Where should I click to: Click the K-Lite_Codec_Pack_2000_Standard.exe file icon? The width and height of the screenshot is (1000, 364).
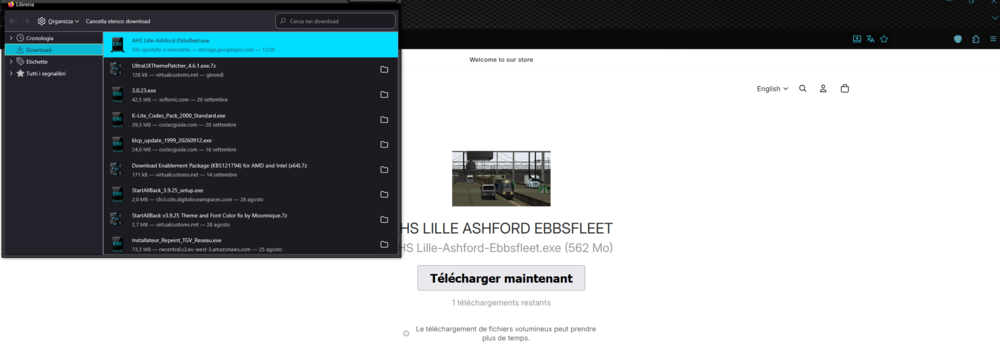[x=117, y=119]
